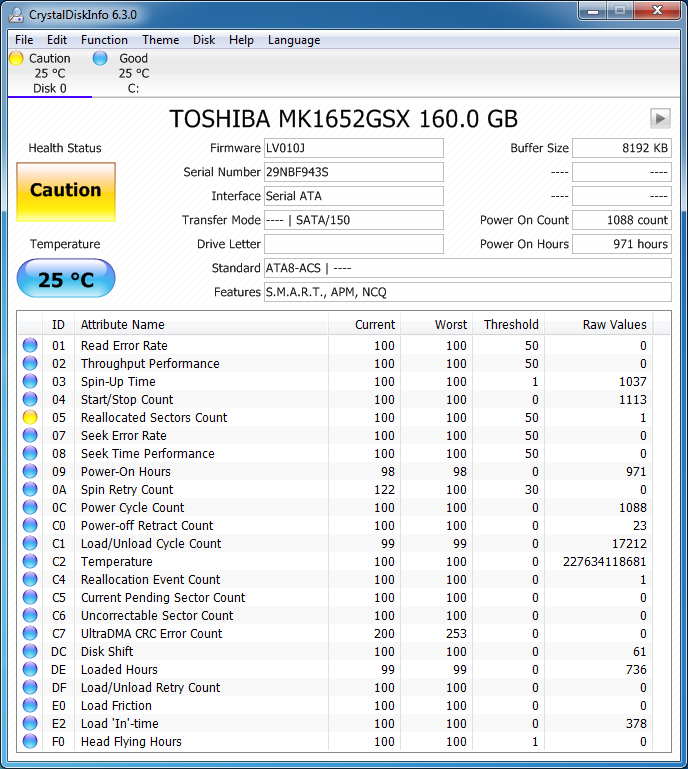Click the Features field S.M.A.R.T., APM, NCQ
The height and width of the screenshot is (769, 688).
pos(468,292)
